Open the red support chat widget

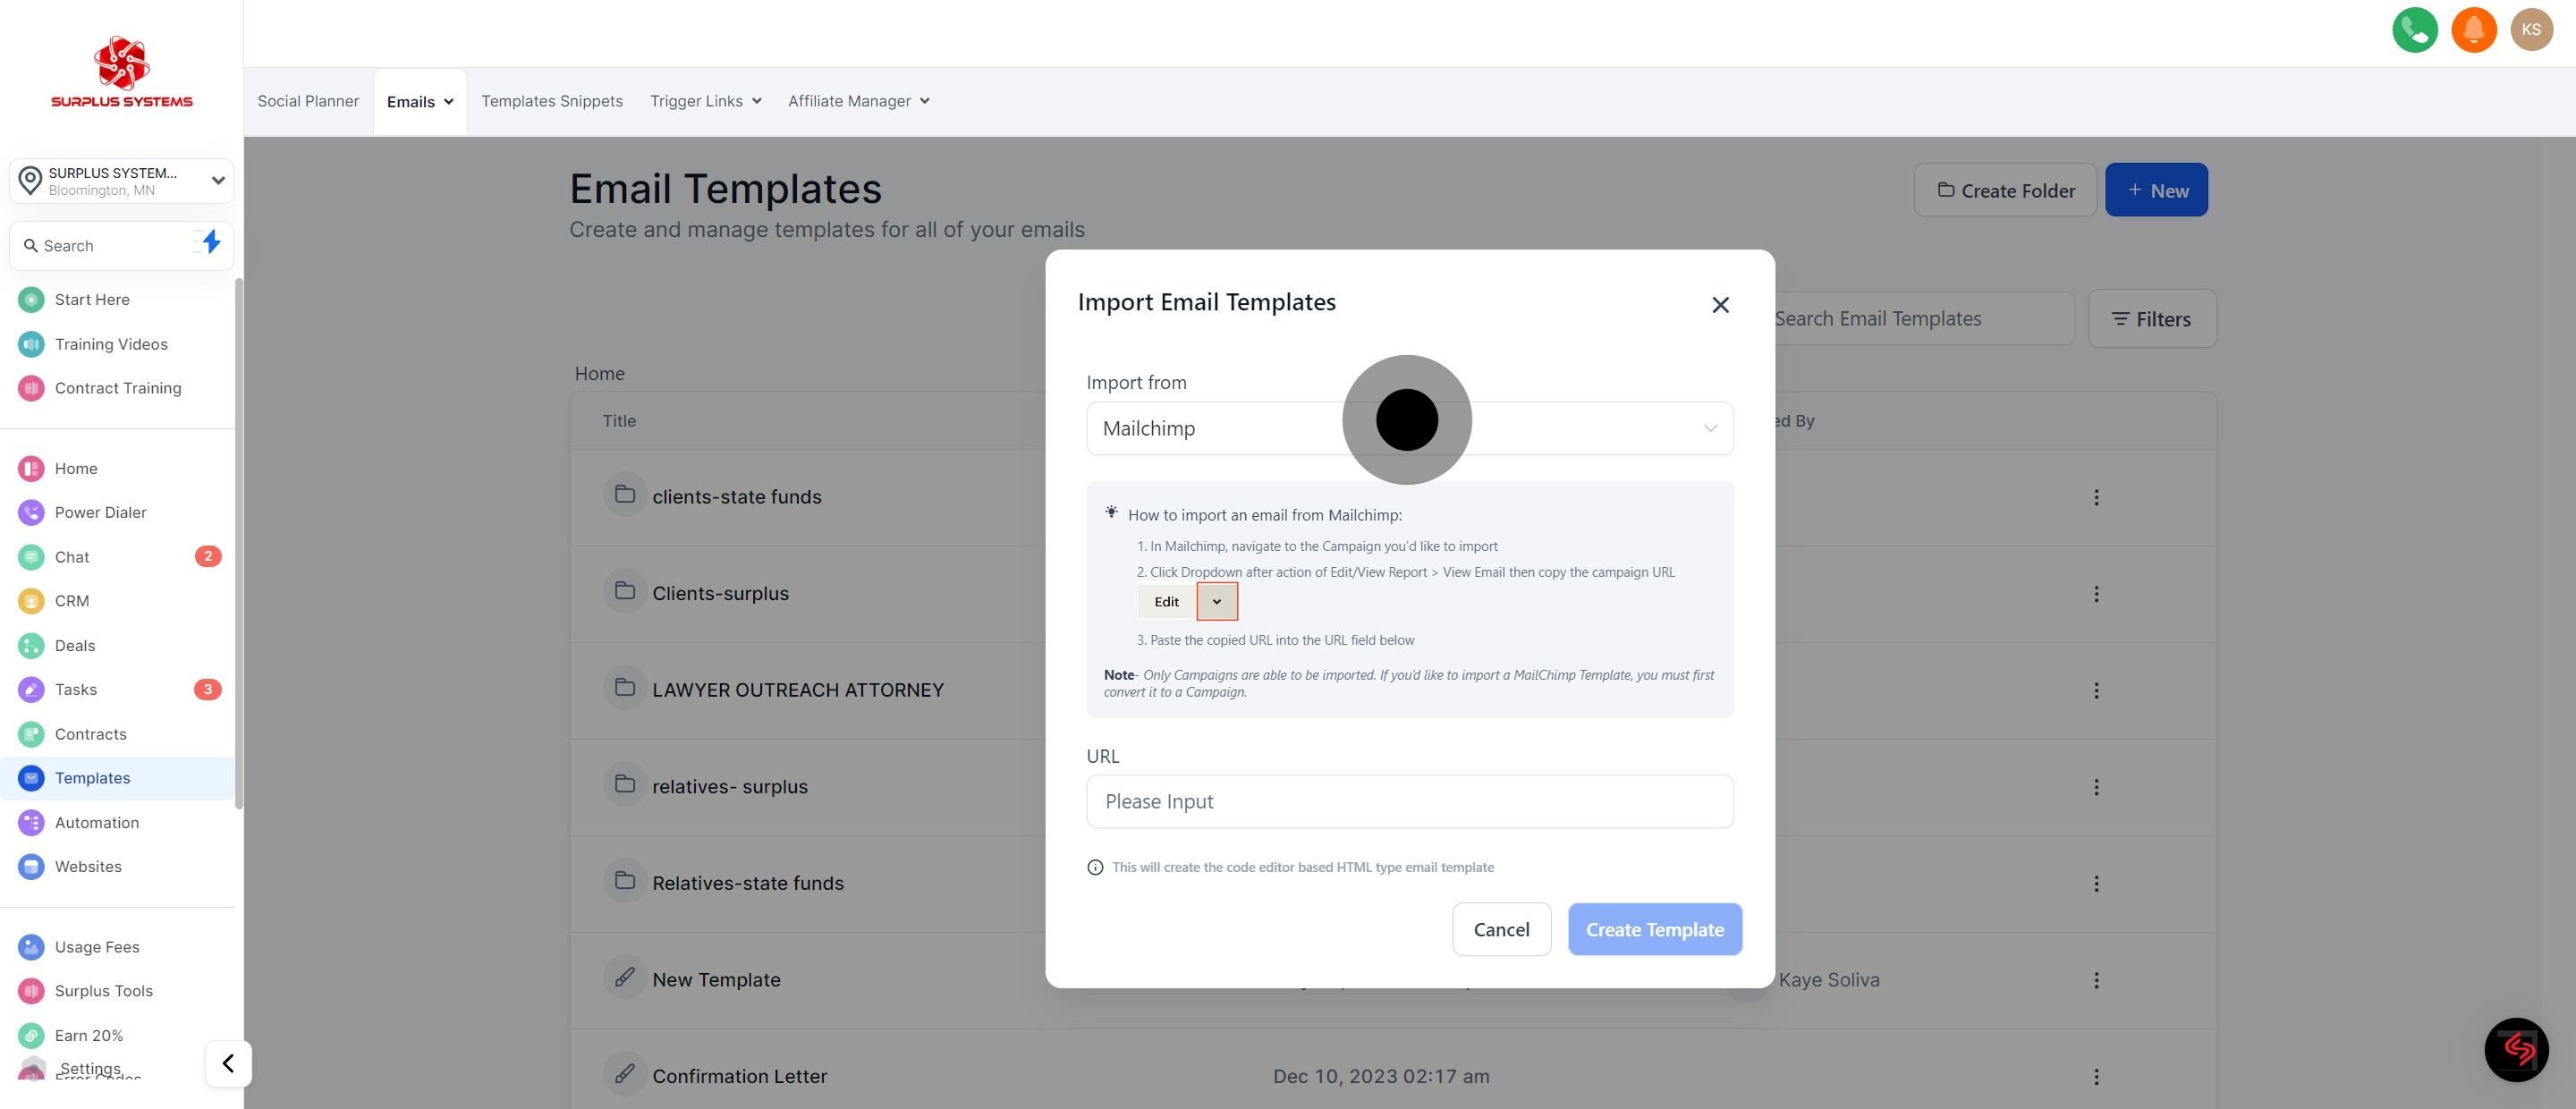click(2515, 1049)
